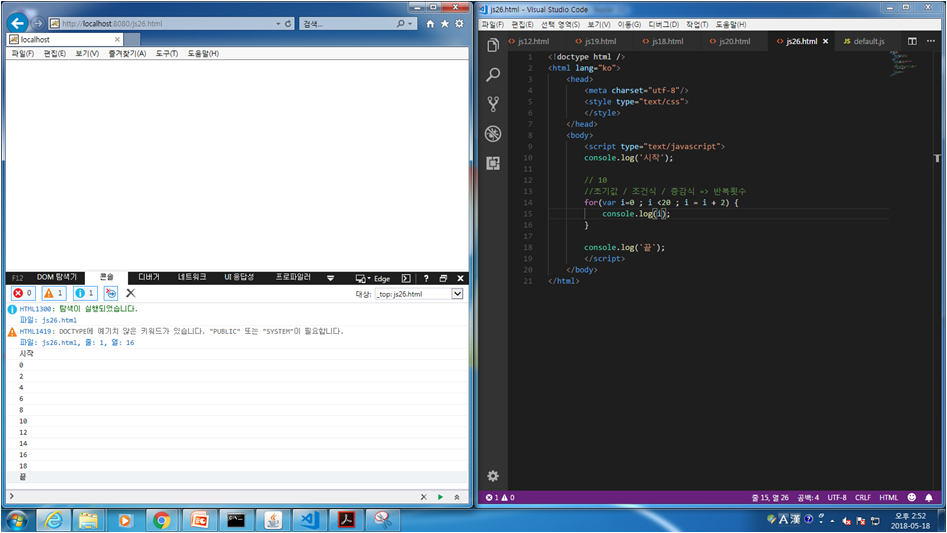Open browser 도구(T) menu
The width and height of the screenshot is (947, 533).
(167, 53)
